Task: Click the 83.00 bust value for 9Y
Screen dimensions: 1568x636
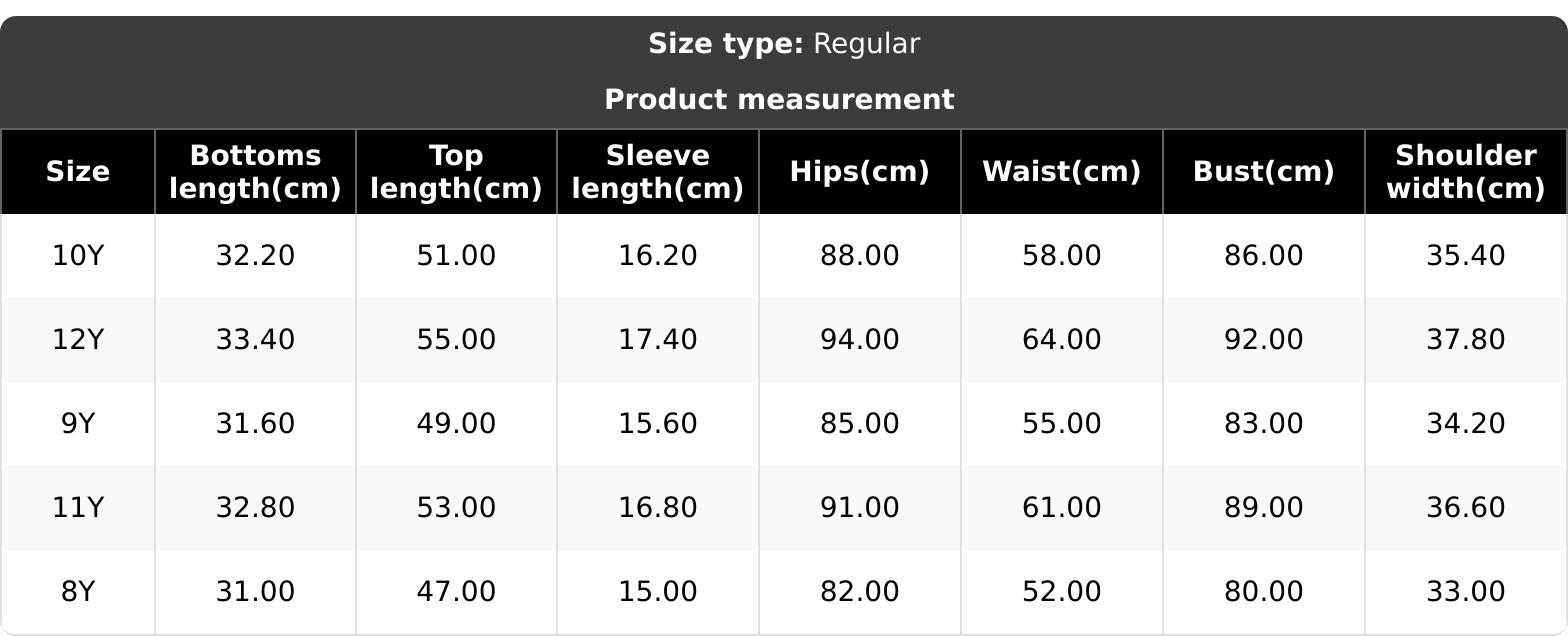Action: pyautogui.click(x=1263, y=424)
